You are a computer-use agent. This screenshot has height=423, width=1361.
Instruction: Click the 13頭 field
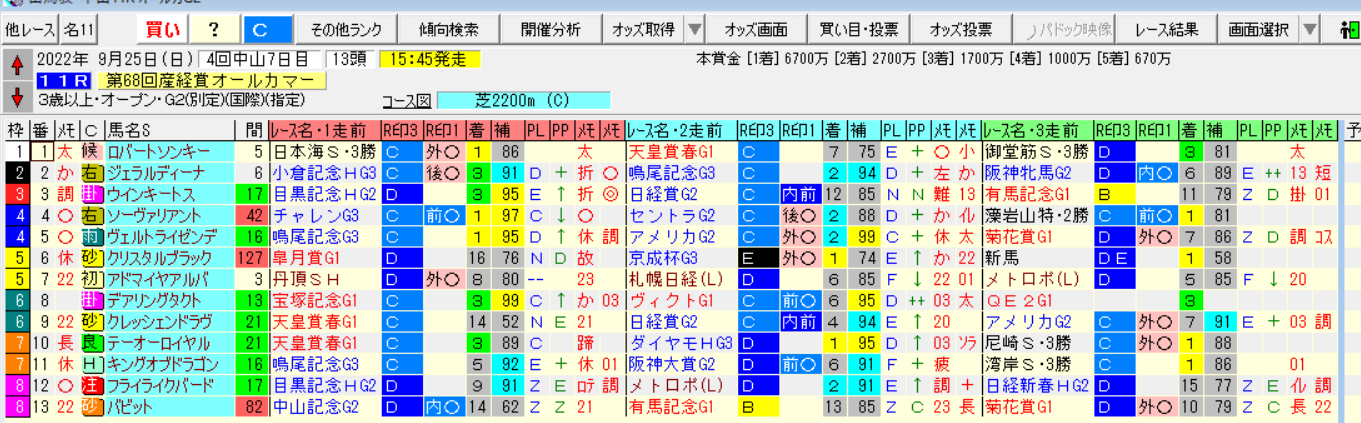pos(350,59)
